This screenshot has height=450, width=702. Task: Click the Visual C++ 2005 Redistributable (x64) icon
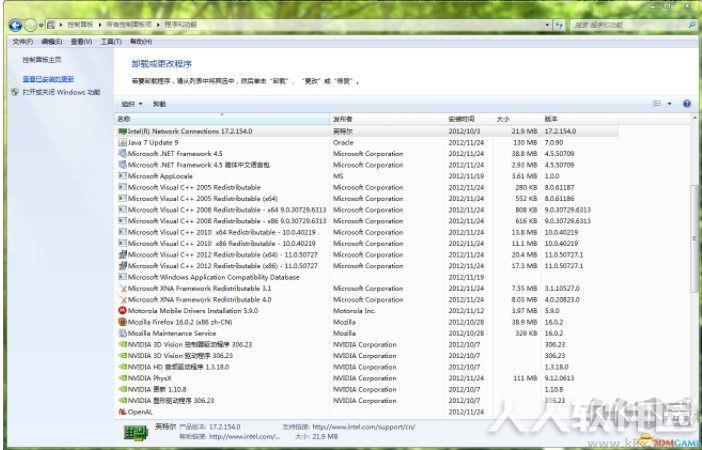point(122,198)
